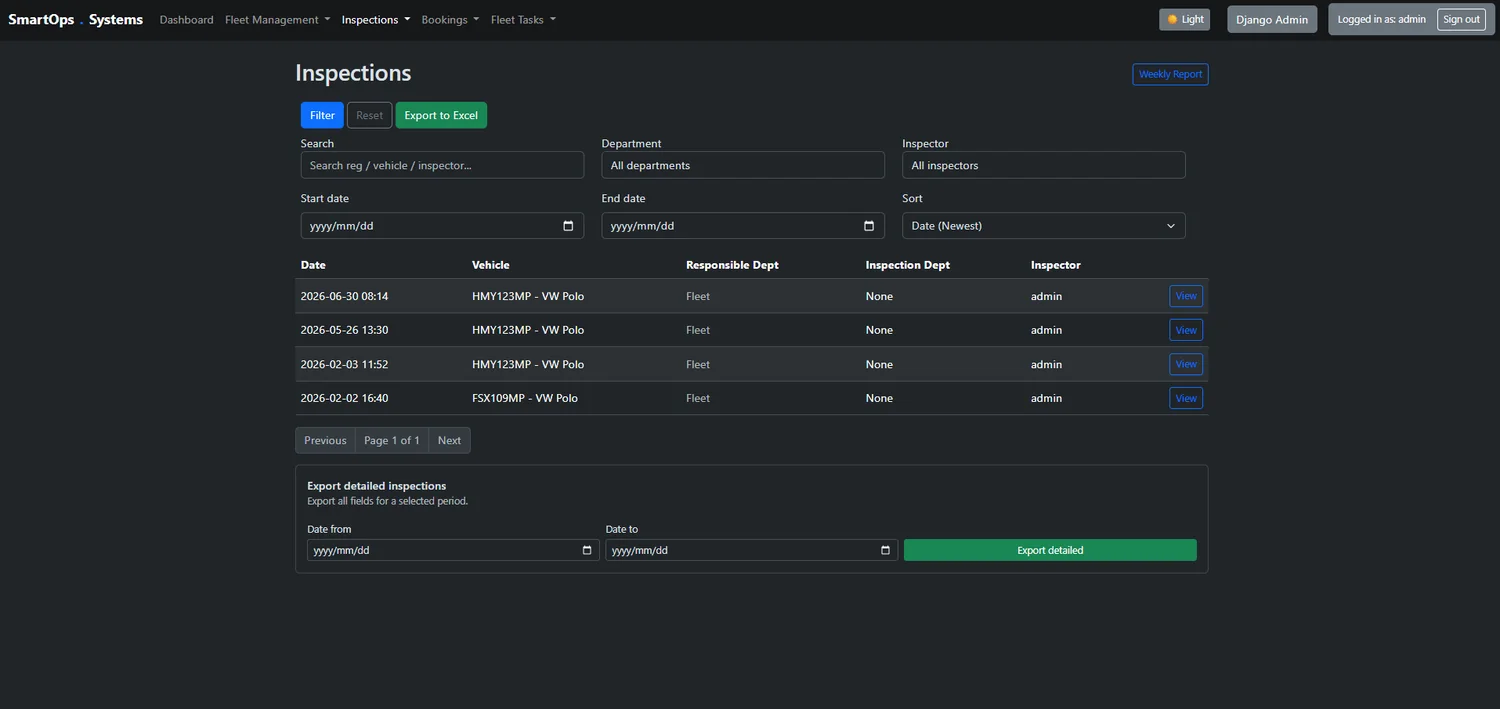The height and width of the screenshot is (709, 1500).
Task: Click the Reset button
Action: click(x=369, y=115)
